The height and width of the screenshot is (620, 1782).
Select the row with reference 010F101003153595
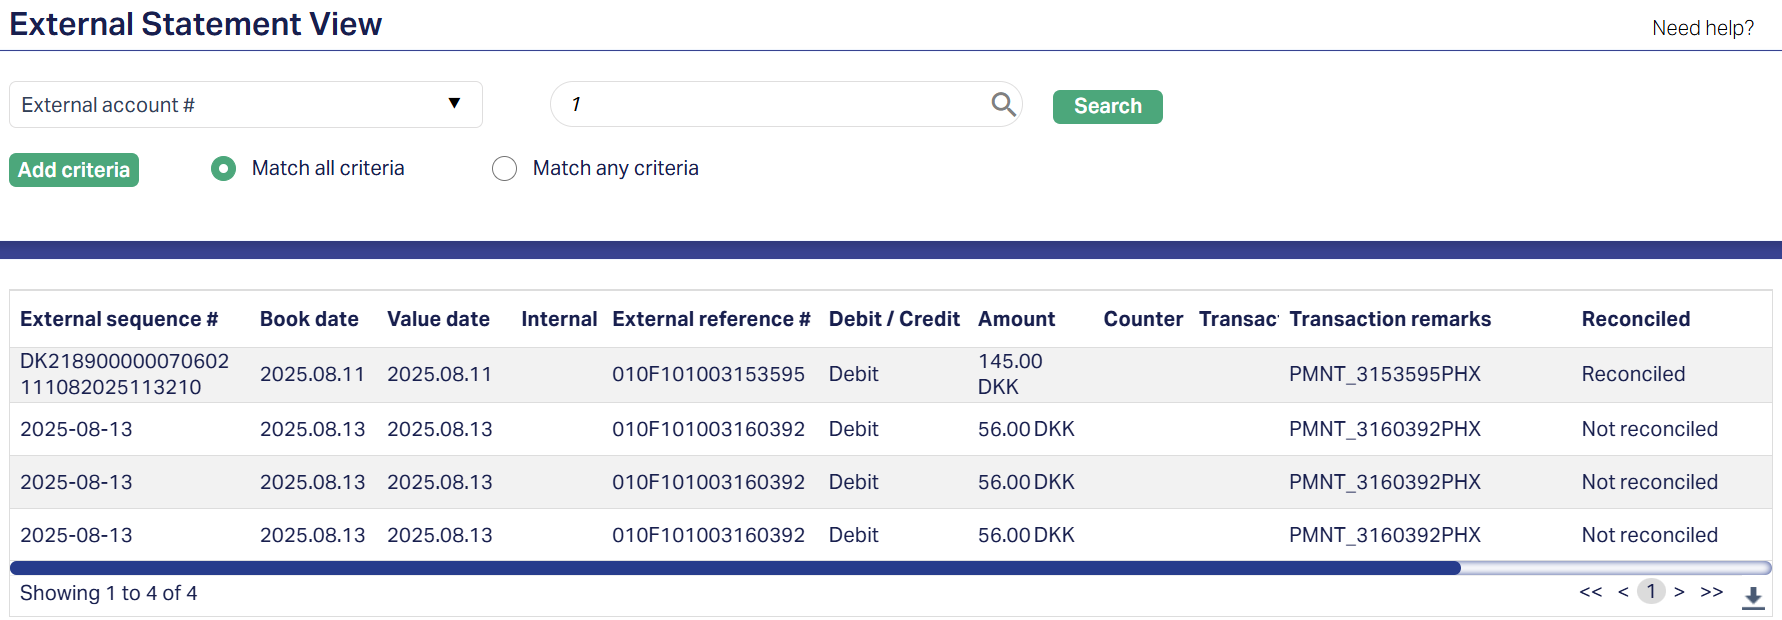point(708,374)
